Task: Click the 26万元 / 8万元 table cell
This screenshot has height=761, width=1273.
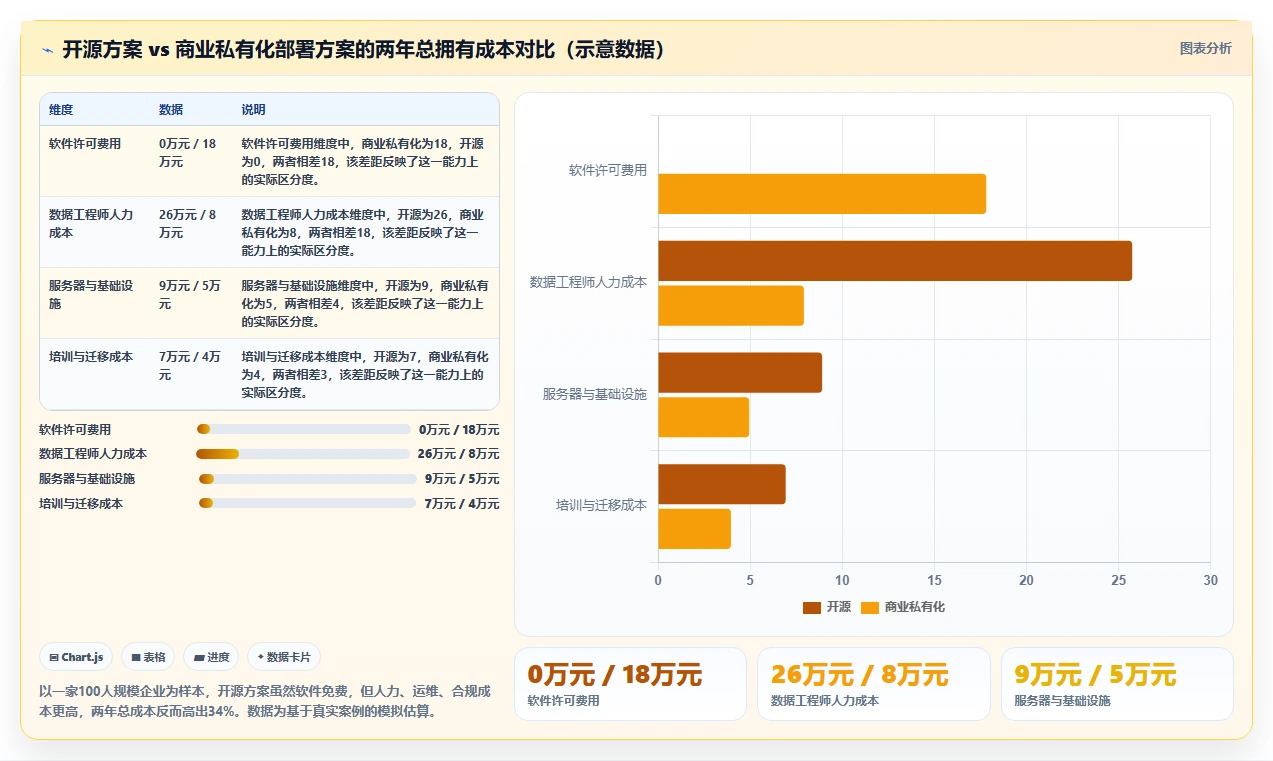Action: [188, 224]
